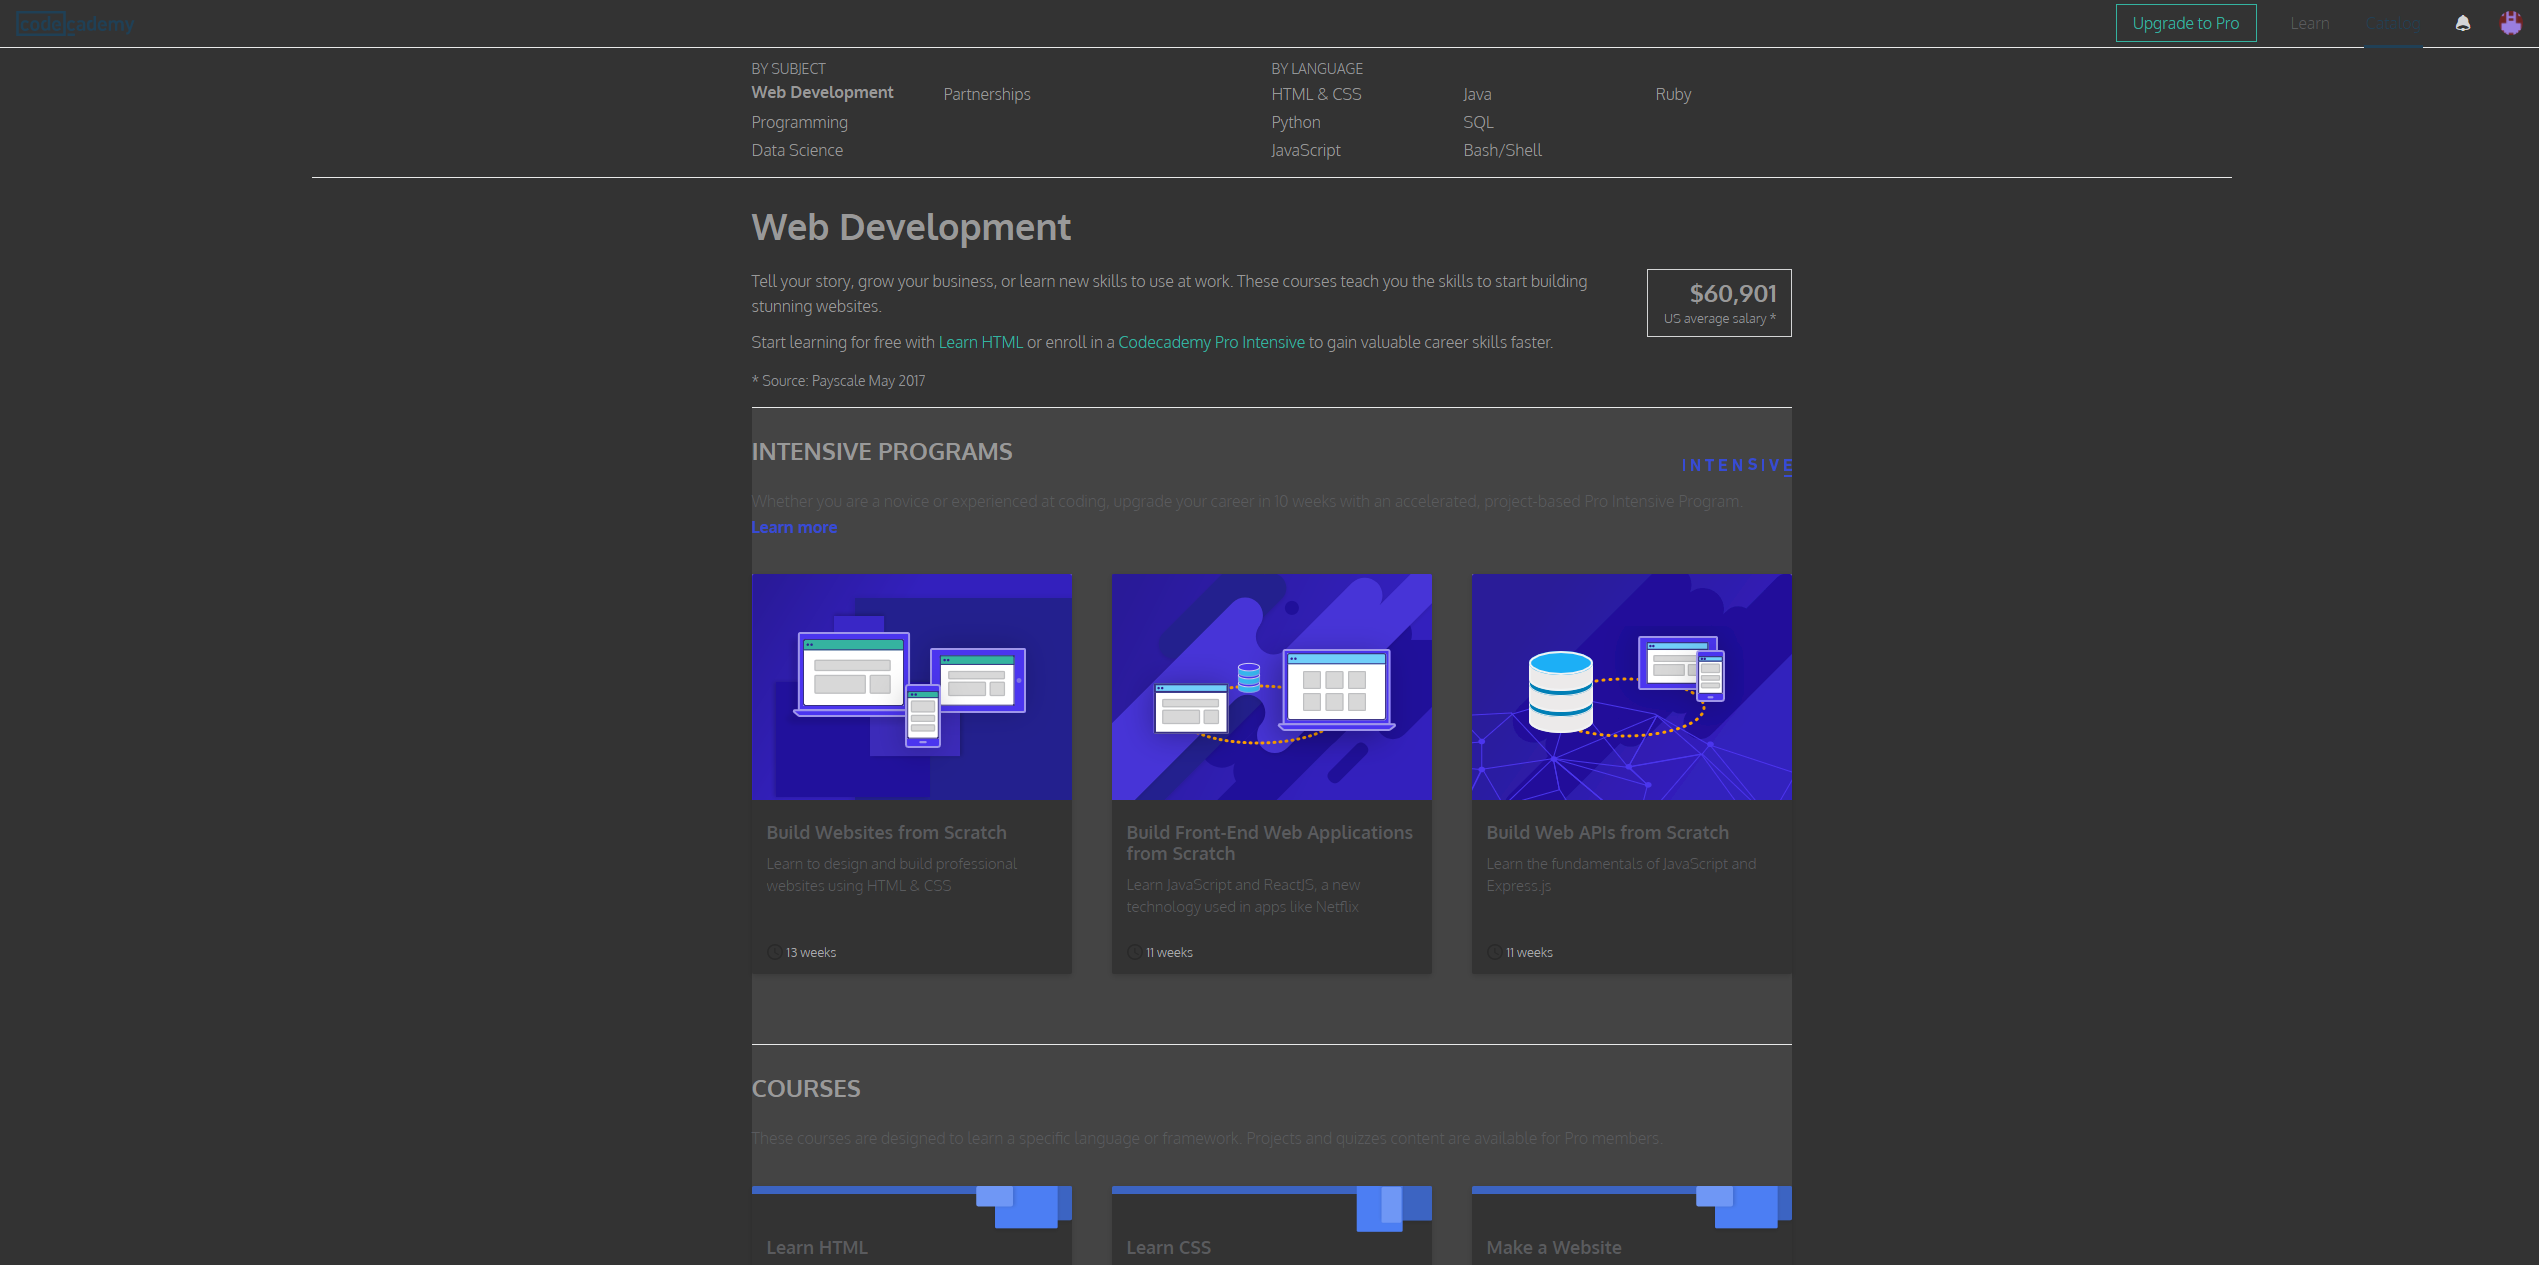Click the Upgrade to Pro button
Viewport: 2539px width, 1265px height.
tap(2186, 23)
